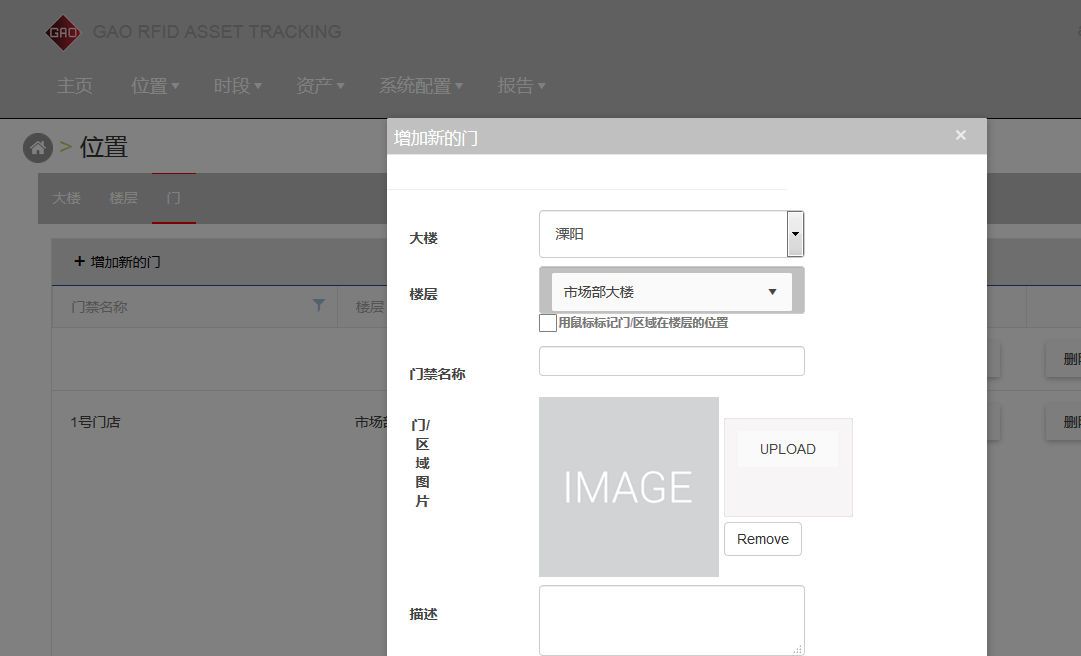
Task: Enable 用鼠标标记门/区域在楼层的位置 checkbox
Action: [x=548, y=323]
